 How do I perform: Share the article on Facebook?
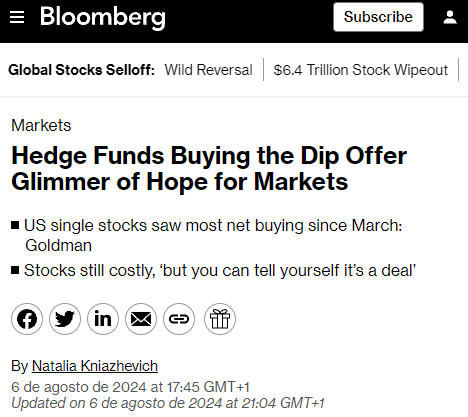27,319
